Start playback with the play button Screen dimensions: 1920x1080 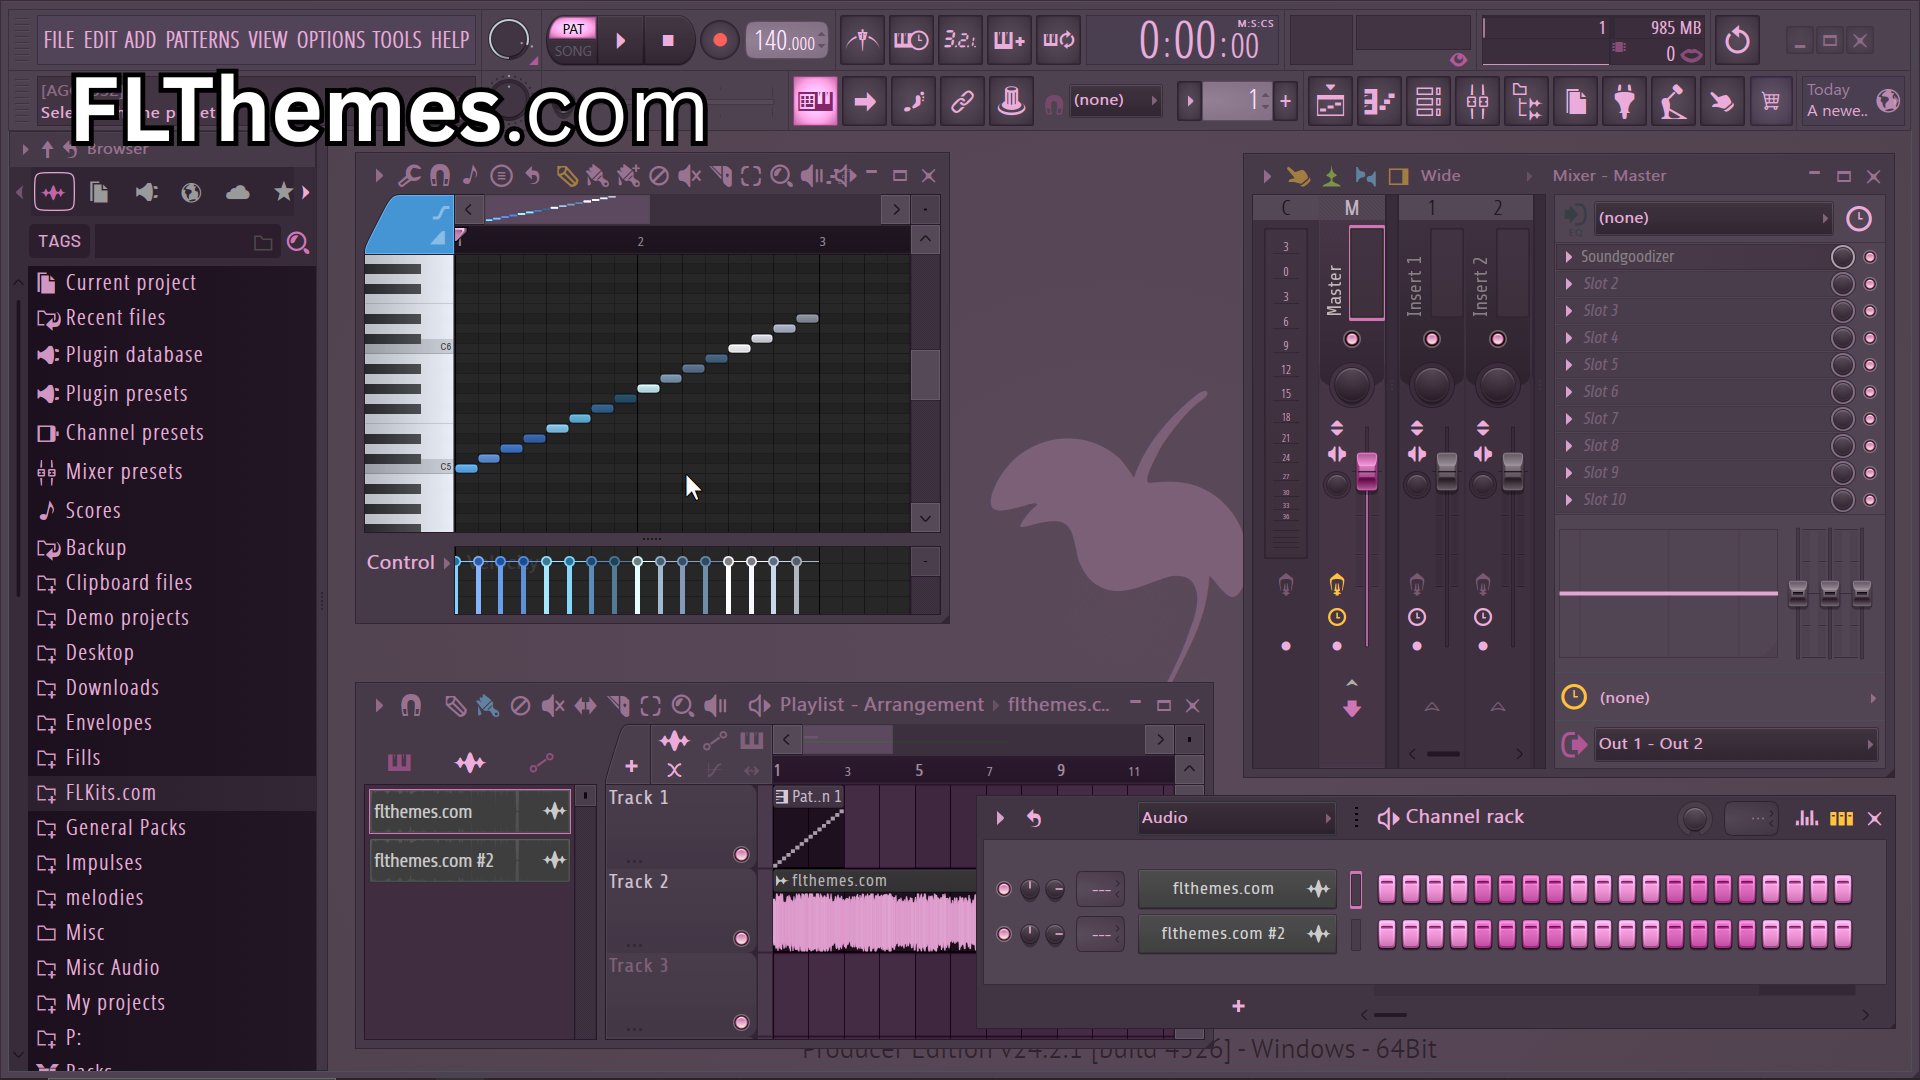click(621, 41)
